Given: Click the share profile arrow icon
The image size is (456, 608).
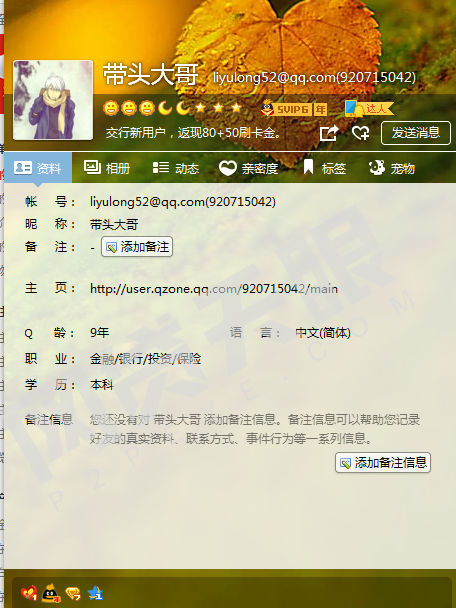Looking at the screenshot, I should [x=329, y=133].
